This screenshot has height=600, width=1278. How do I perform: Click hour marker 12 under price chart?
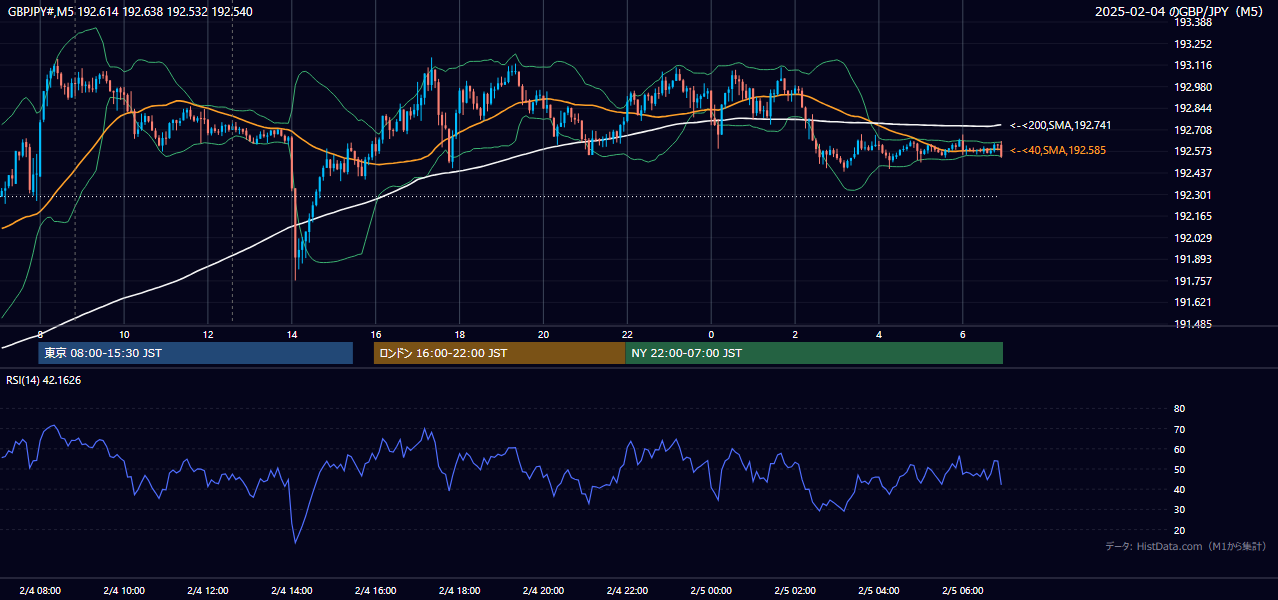(x=207, y=334)
